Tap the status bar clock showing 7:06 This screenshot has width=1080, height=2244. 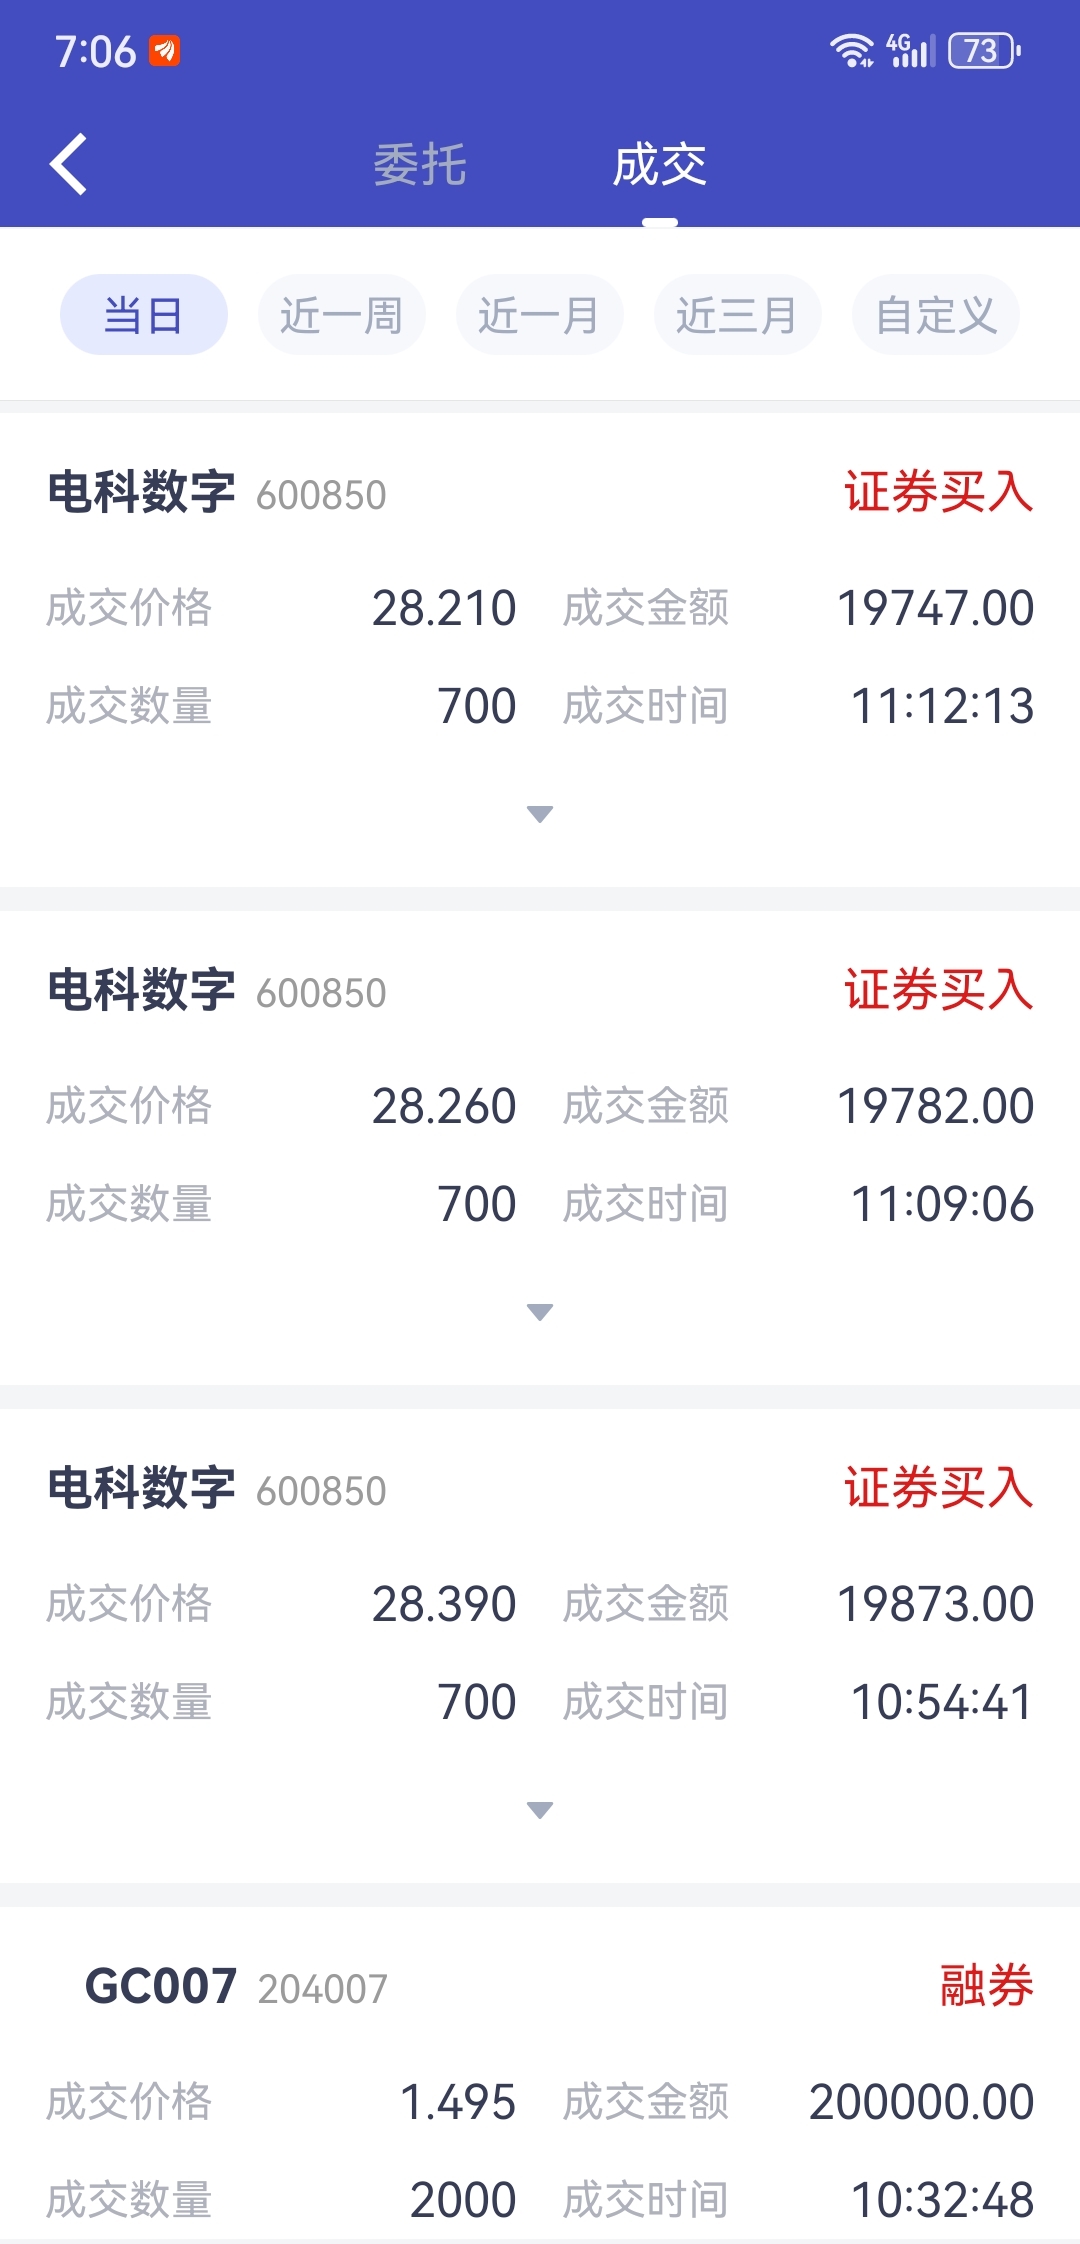click(x=95, y=51)
